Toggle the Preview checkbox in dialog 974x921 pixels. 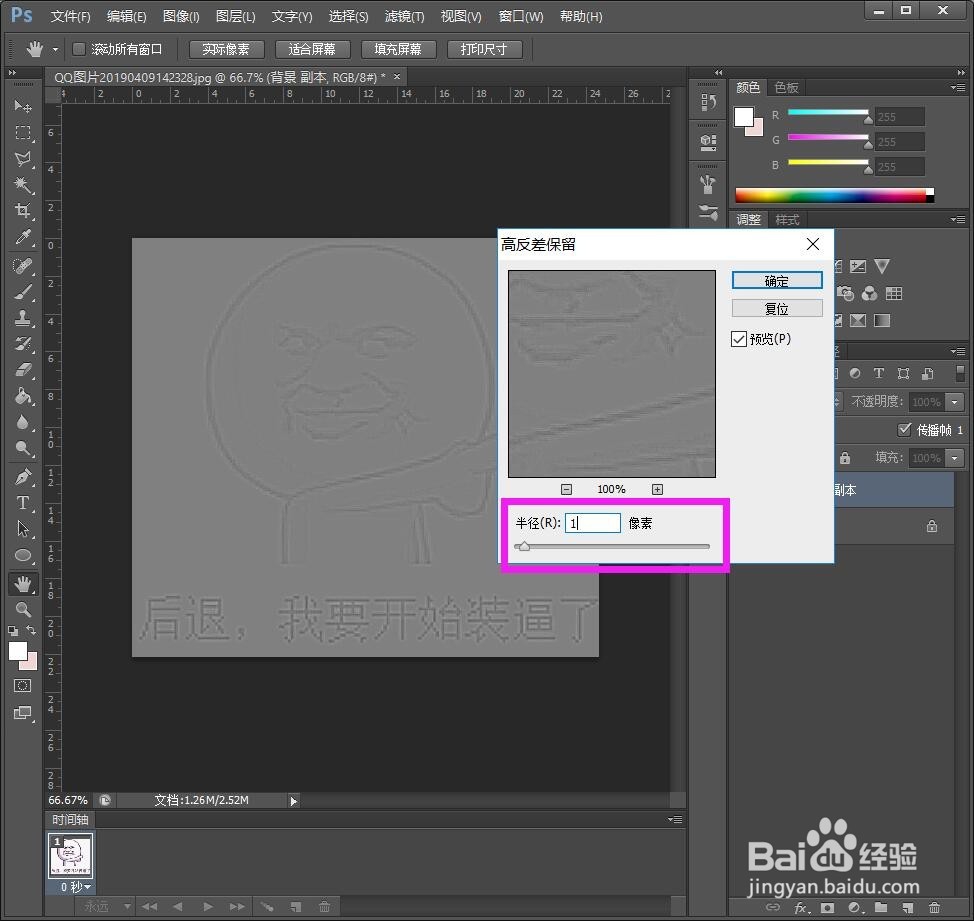pos(739,339)
